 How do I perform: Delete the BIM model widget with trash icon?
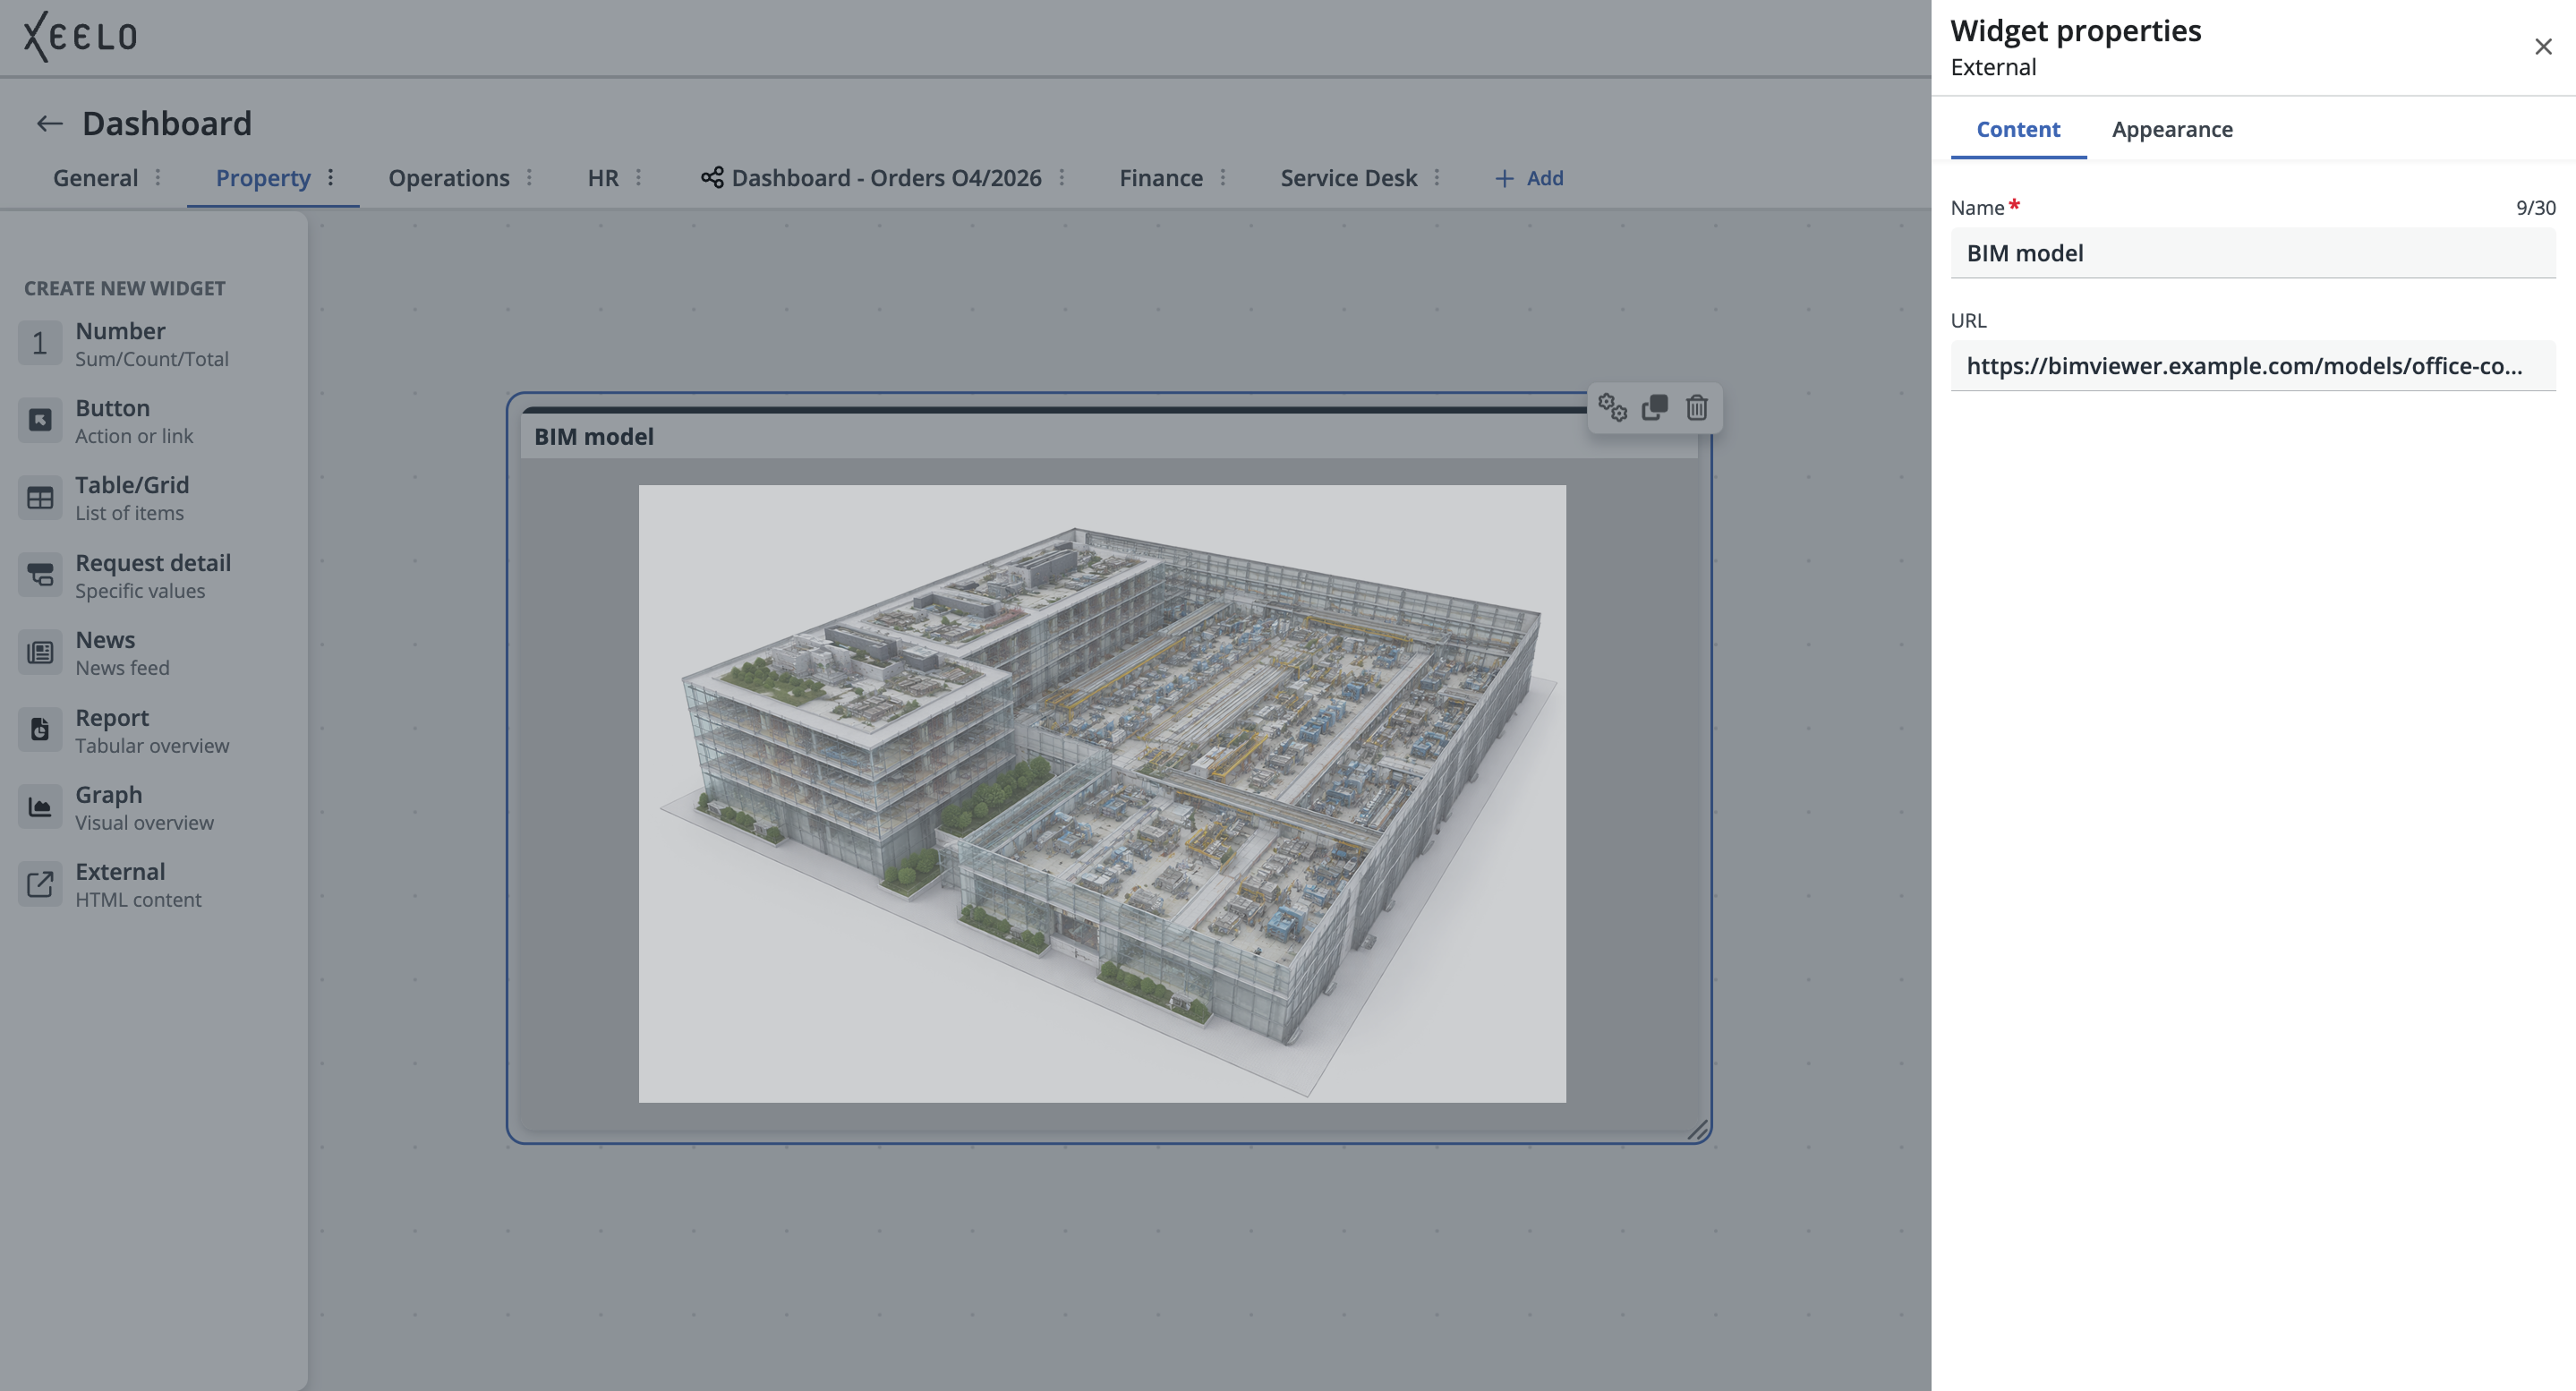(x=1697, y=408)
